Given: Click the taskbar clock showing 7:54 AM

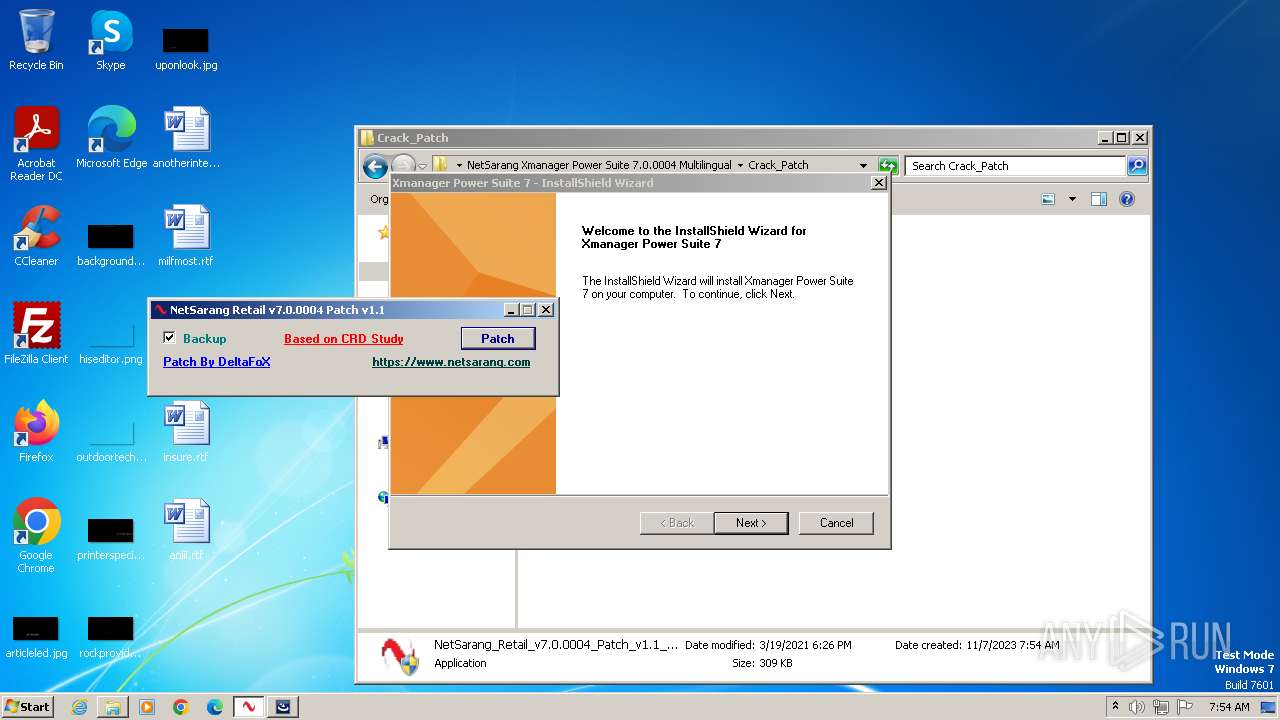Looking at the screenshot, I should (1229, 707).
